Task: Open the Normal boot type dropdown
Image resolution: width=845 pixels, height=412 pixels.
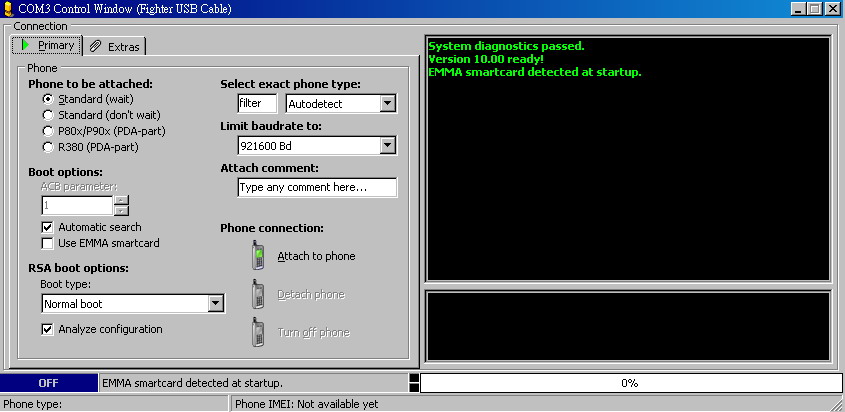Action: coord(215,304)
